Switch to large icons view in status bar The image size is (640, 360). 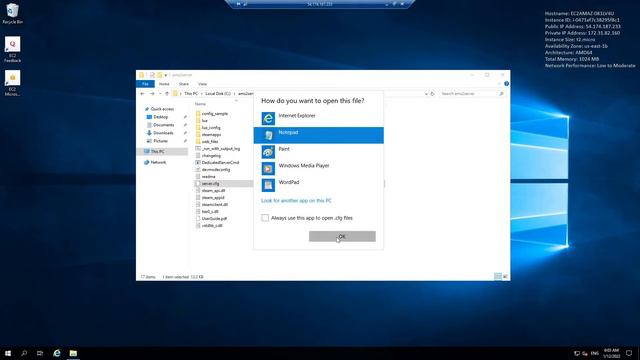[x=505, y=277]
